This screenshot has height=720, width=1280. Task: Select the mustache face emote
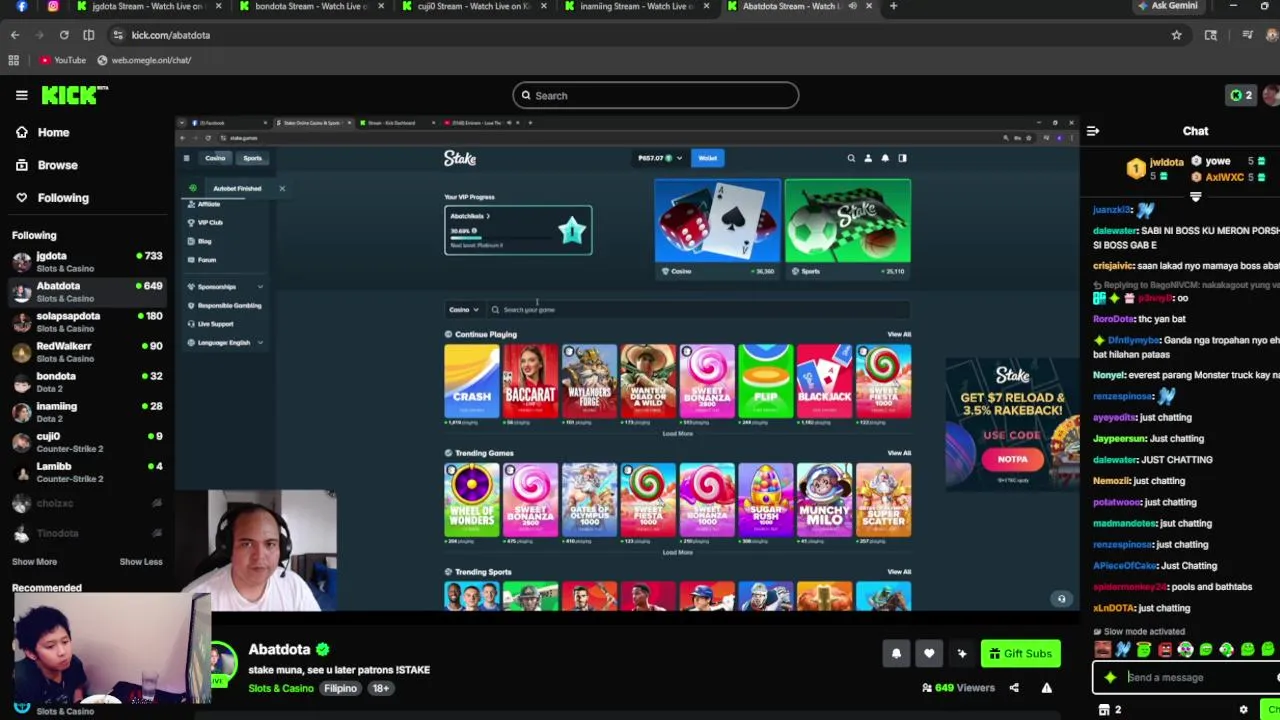(x=1102, y=650)
